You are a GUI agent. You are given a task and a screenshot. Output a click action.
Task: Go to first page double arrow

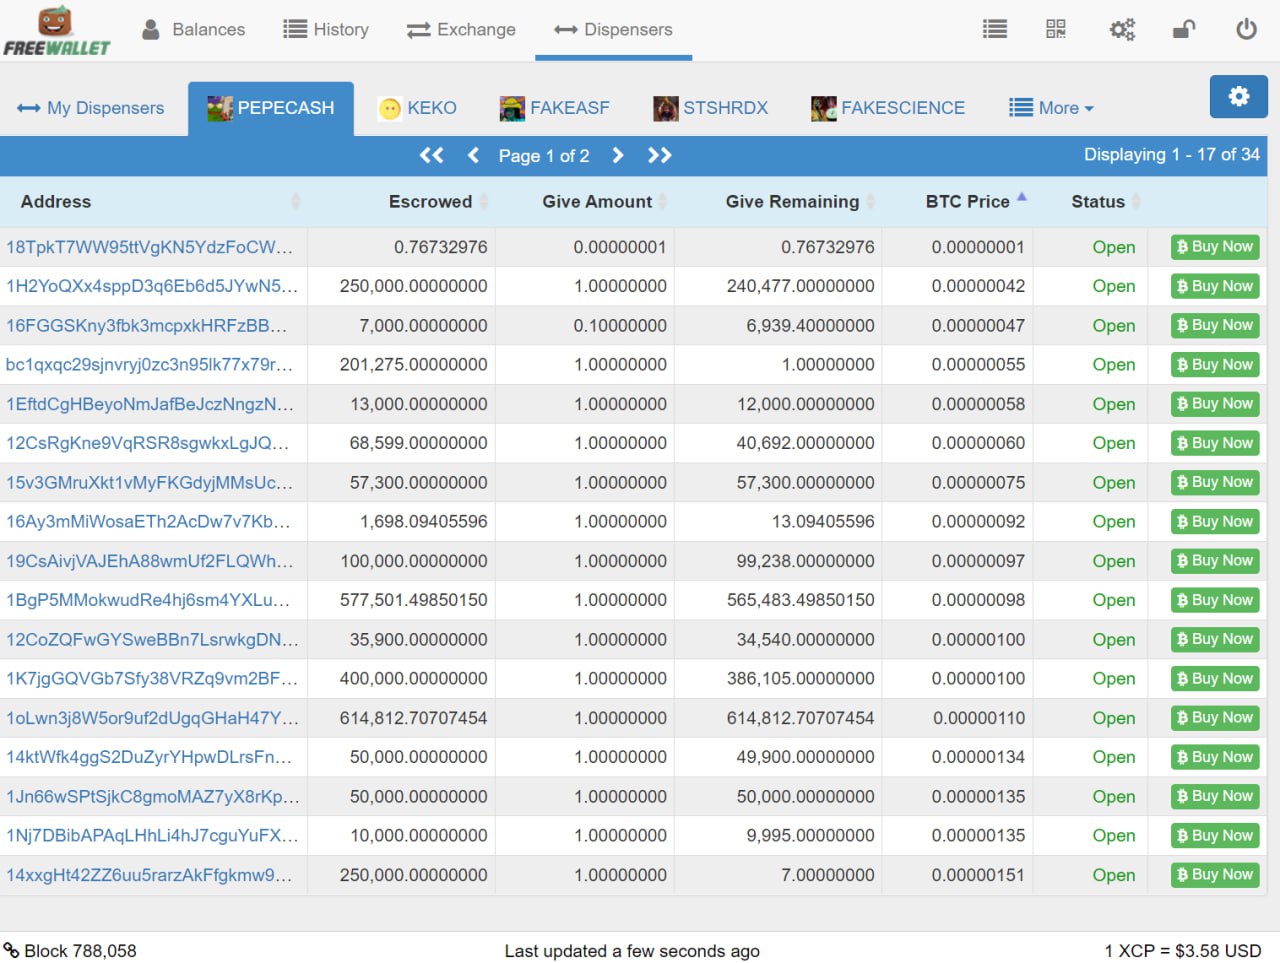431,155
